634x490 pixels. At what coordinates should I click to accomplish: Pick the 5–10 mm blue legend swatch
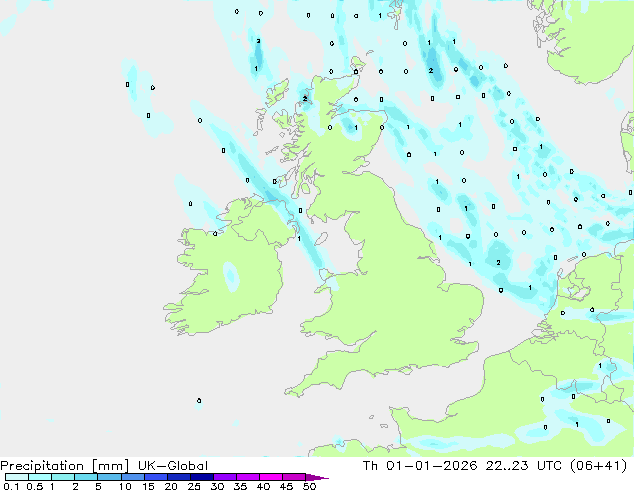(x=109, y=478)
